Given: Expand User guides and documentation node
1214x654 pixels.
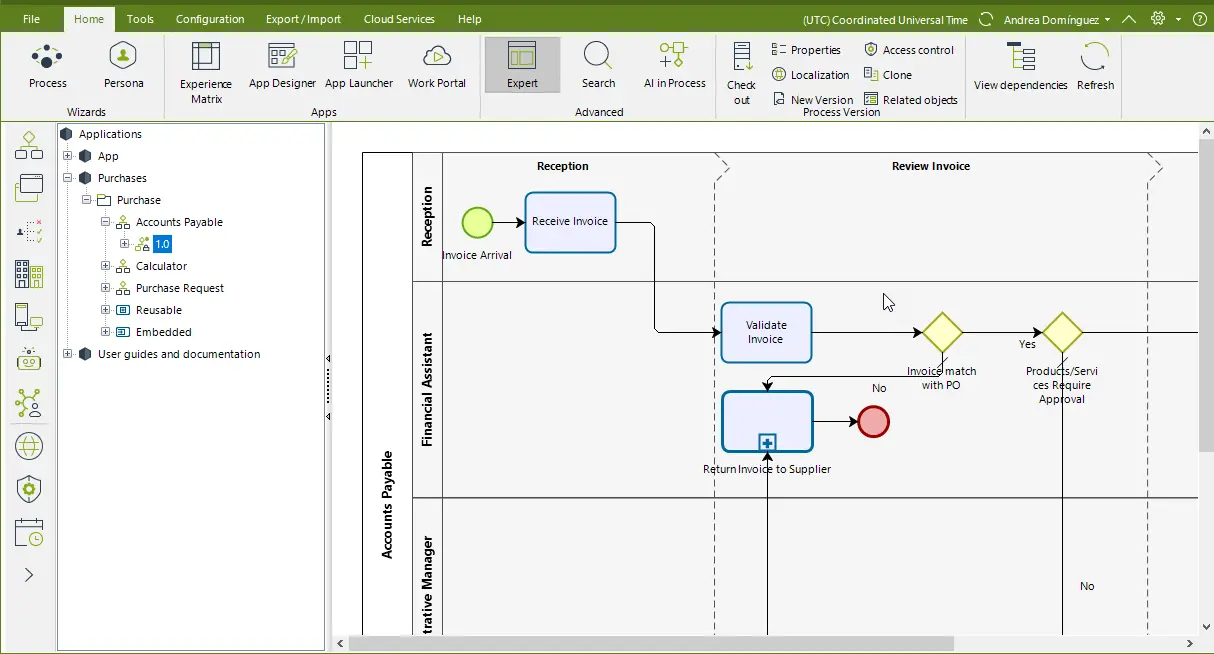Looking at the screenshot, I should tap(67, 354).
